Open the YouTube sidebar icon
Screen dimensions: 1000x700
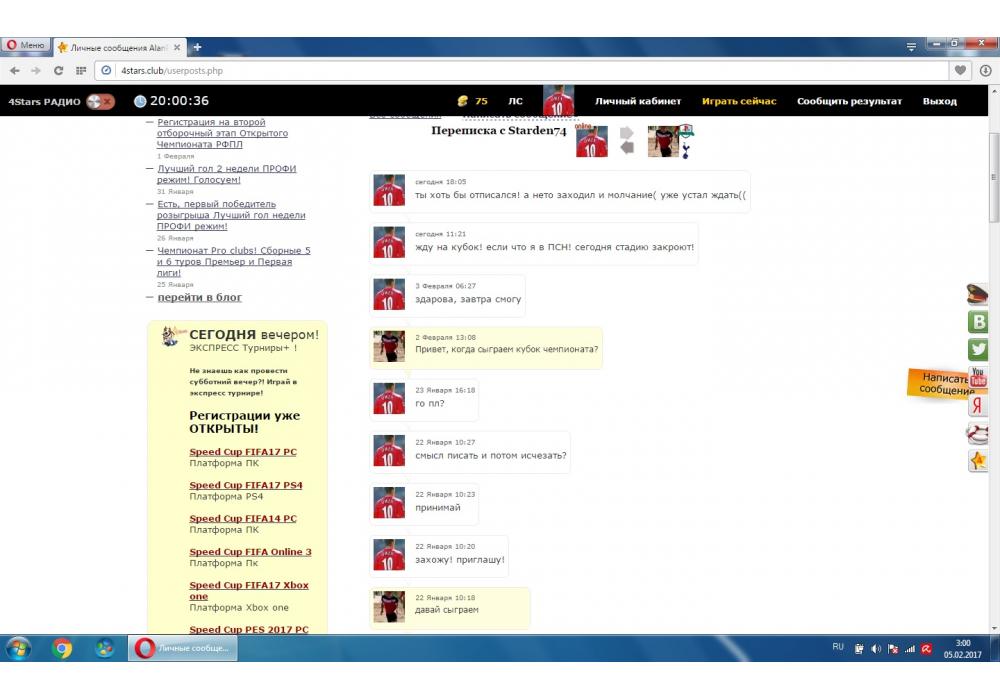(978, 377)
